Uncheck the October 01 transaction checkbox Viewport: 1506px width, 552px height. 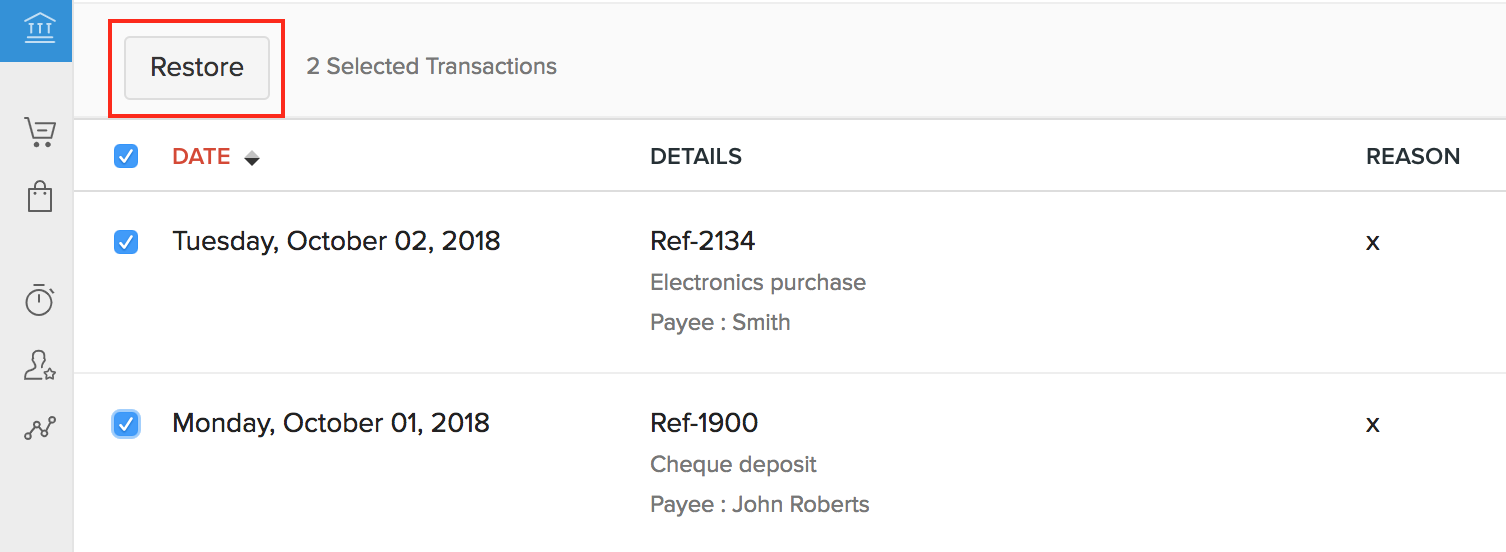pyautogui.click(x=126, y=424)
